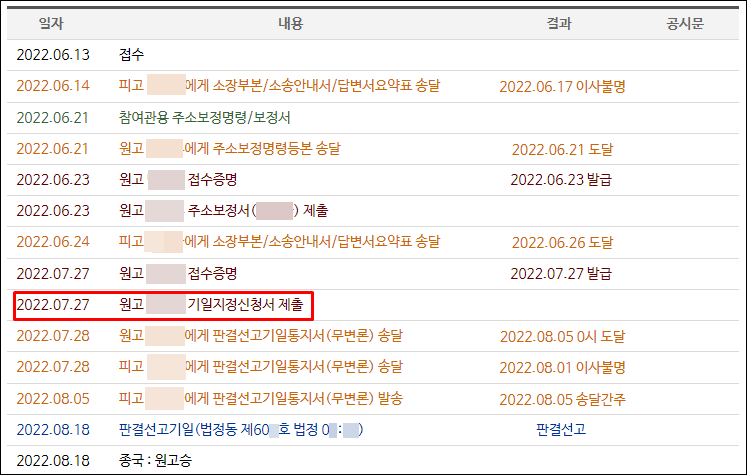747x475 pixels.
Task: Click 판결선고기일통지서(무변론) 발송 entry
Action: point(261,398)
